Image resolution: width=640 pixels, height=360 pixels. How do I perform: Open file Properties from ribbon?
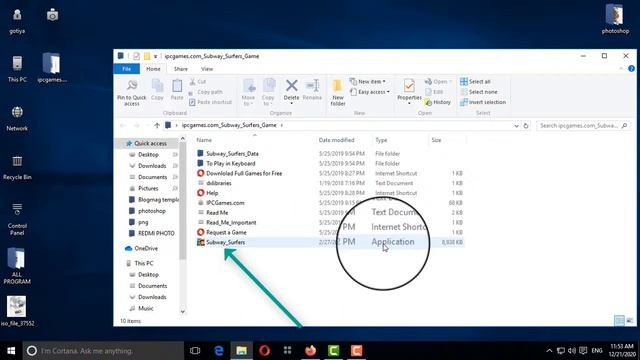pyautogui.click(x=409, y=91)
